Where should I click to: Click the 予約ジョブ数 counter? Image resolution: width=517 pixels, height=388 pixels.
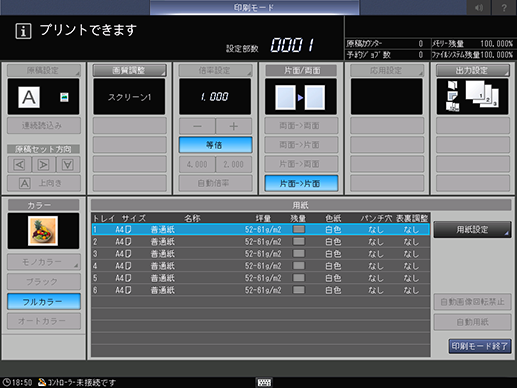(x=385, y=54)
